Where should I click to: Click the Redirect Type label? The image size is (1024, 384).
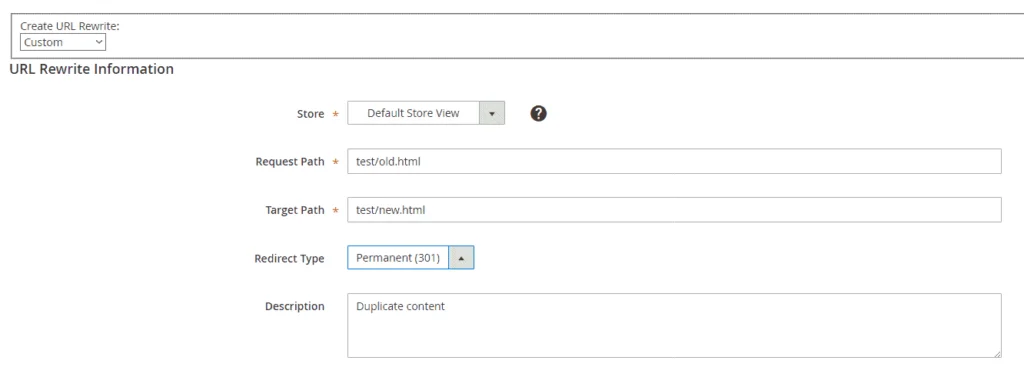(289, 259)
